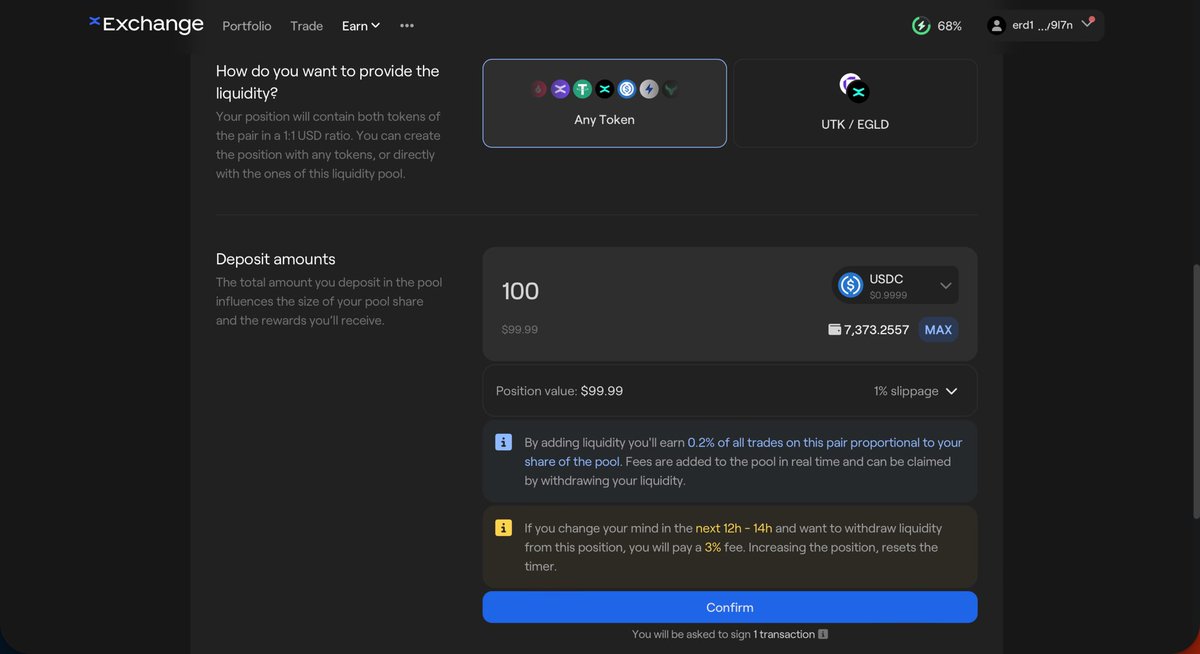Click the xExchange logo
The image size is (1200, 654).
(146, 24)
